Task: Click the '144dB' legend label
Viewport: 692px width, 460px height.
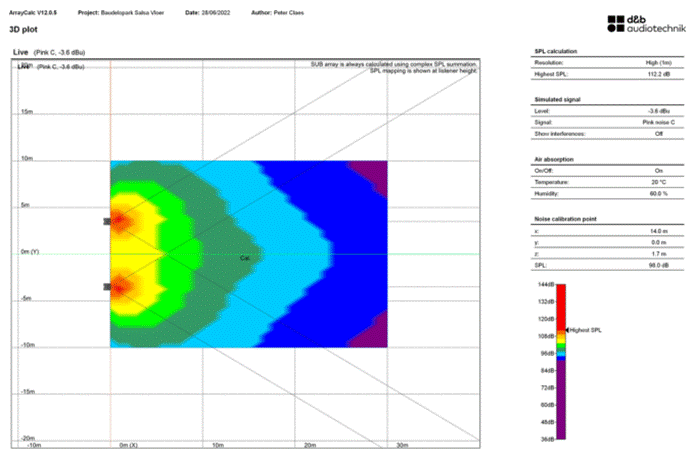Action: pyautogui.click(x=546, y=285)
